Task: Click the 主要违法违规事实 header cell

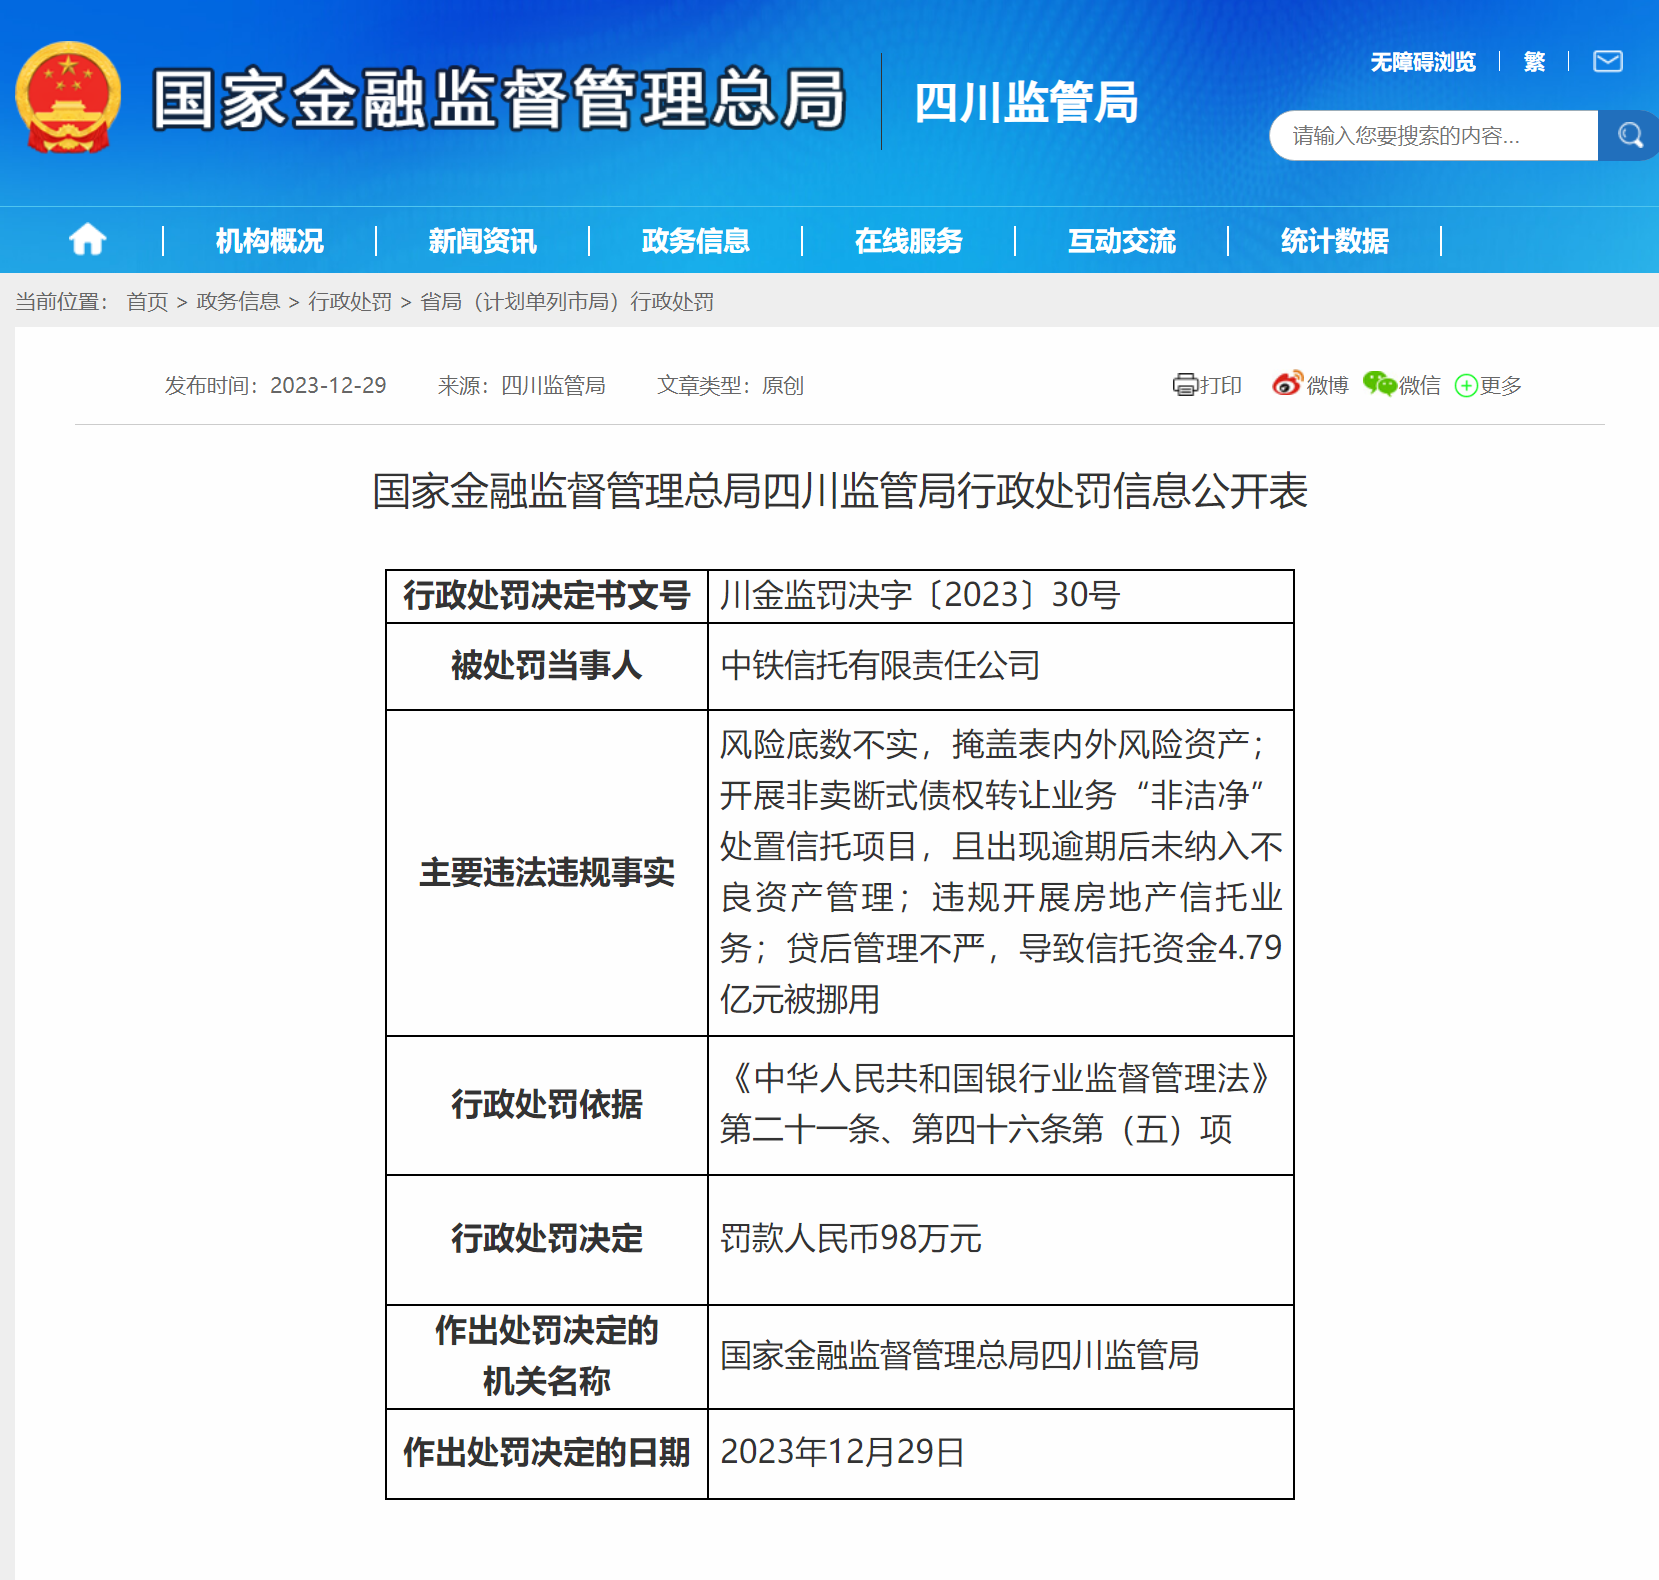Action: [547, 872]
